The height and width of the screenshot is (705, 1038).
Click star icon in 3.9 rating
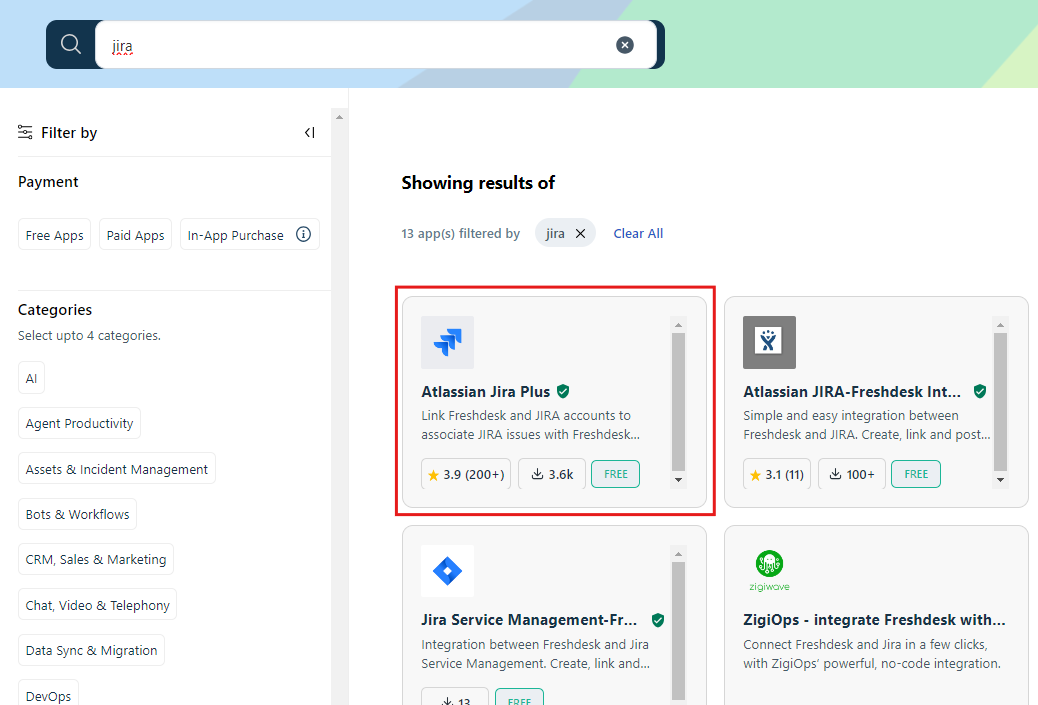click(x=434, y=475)
